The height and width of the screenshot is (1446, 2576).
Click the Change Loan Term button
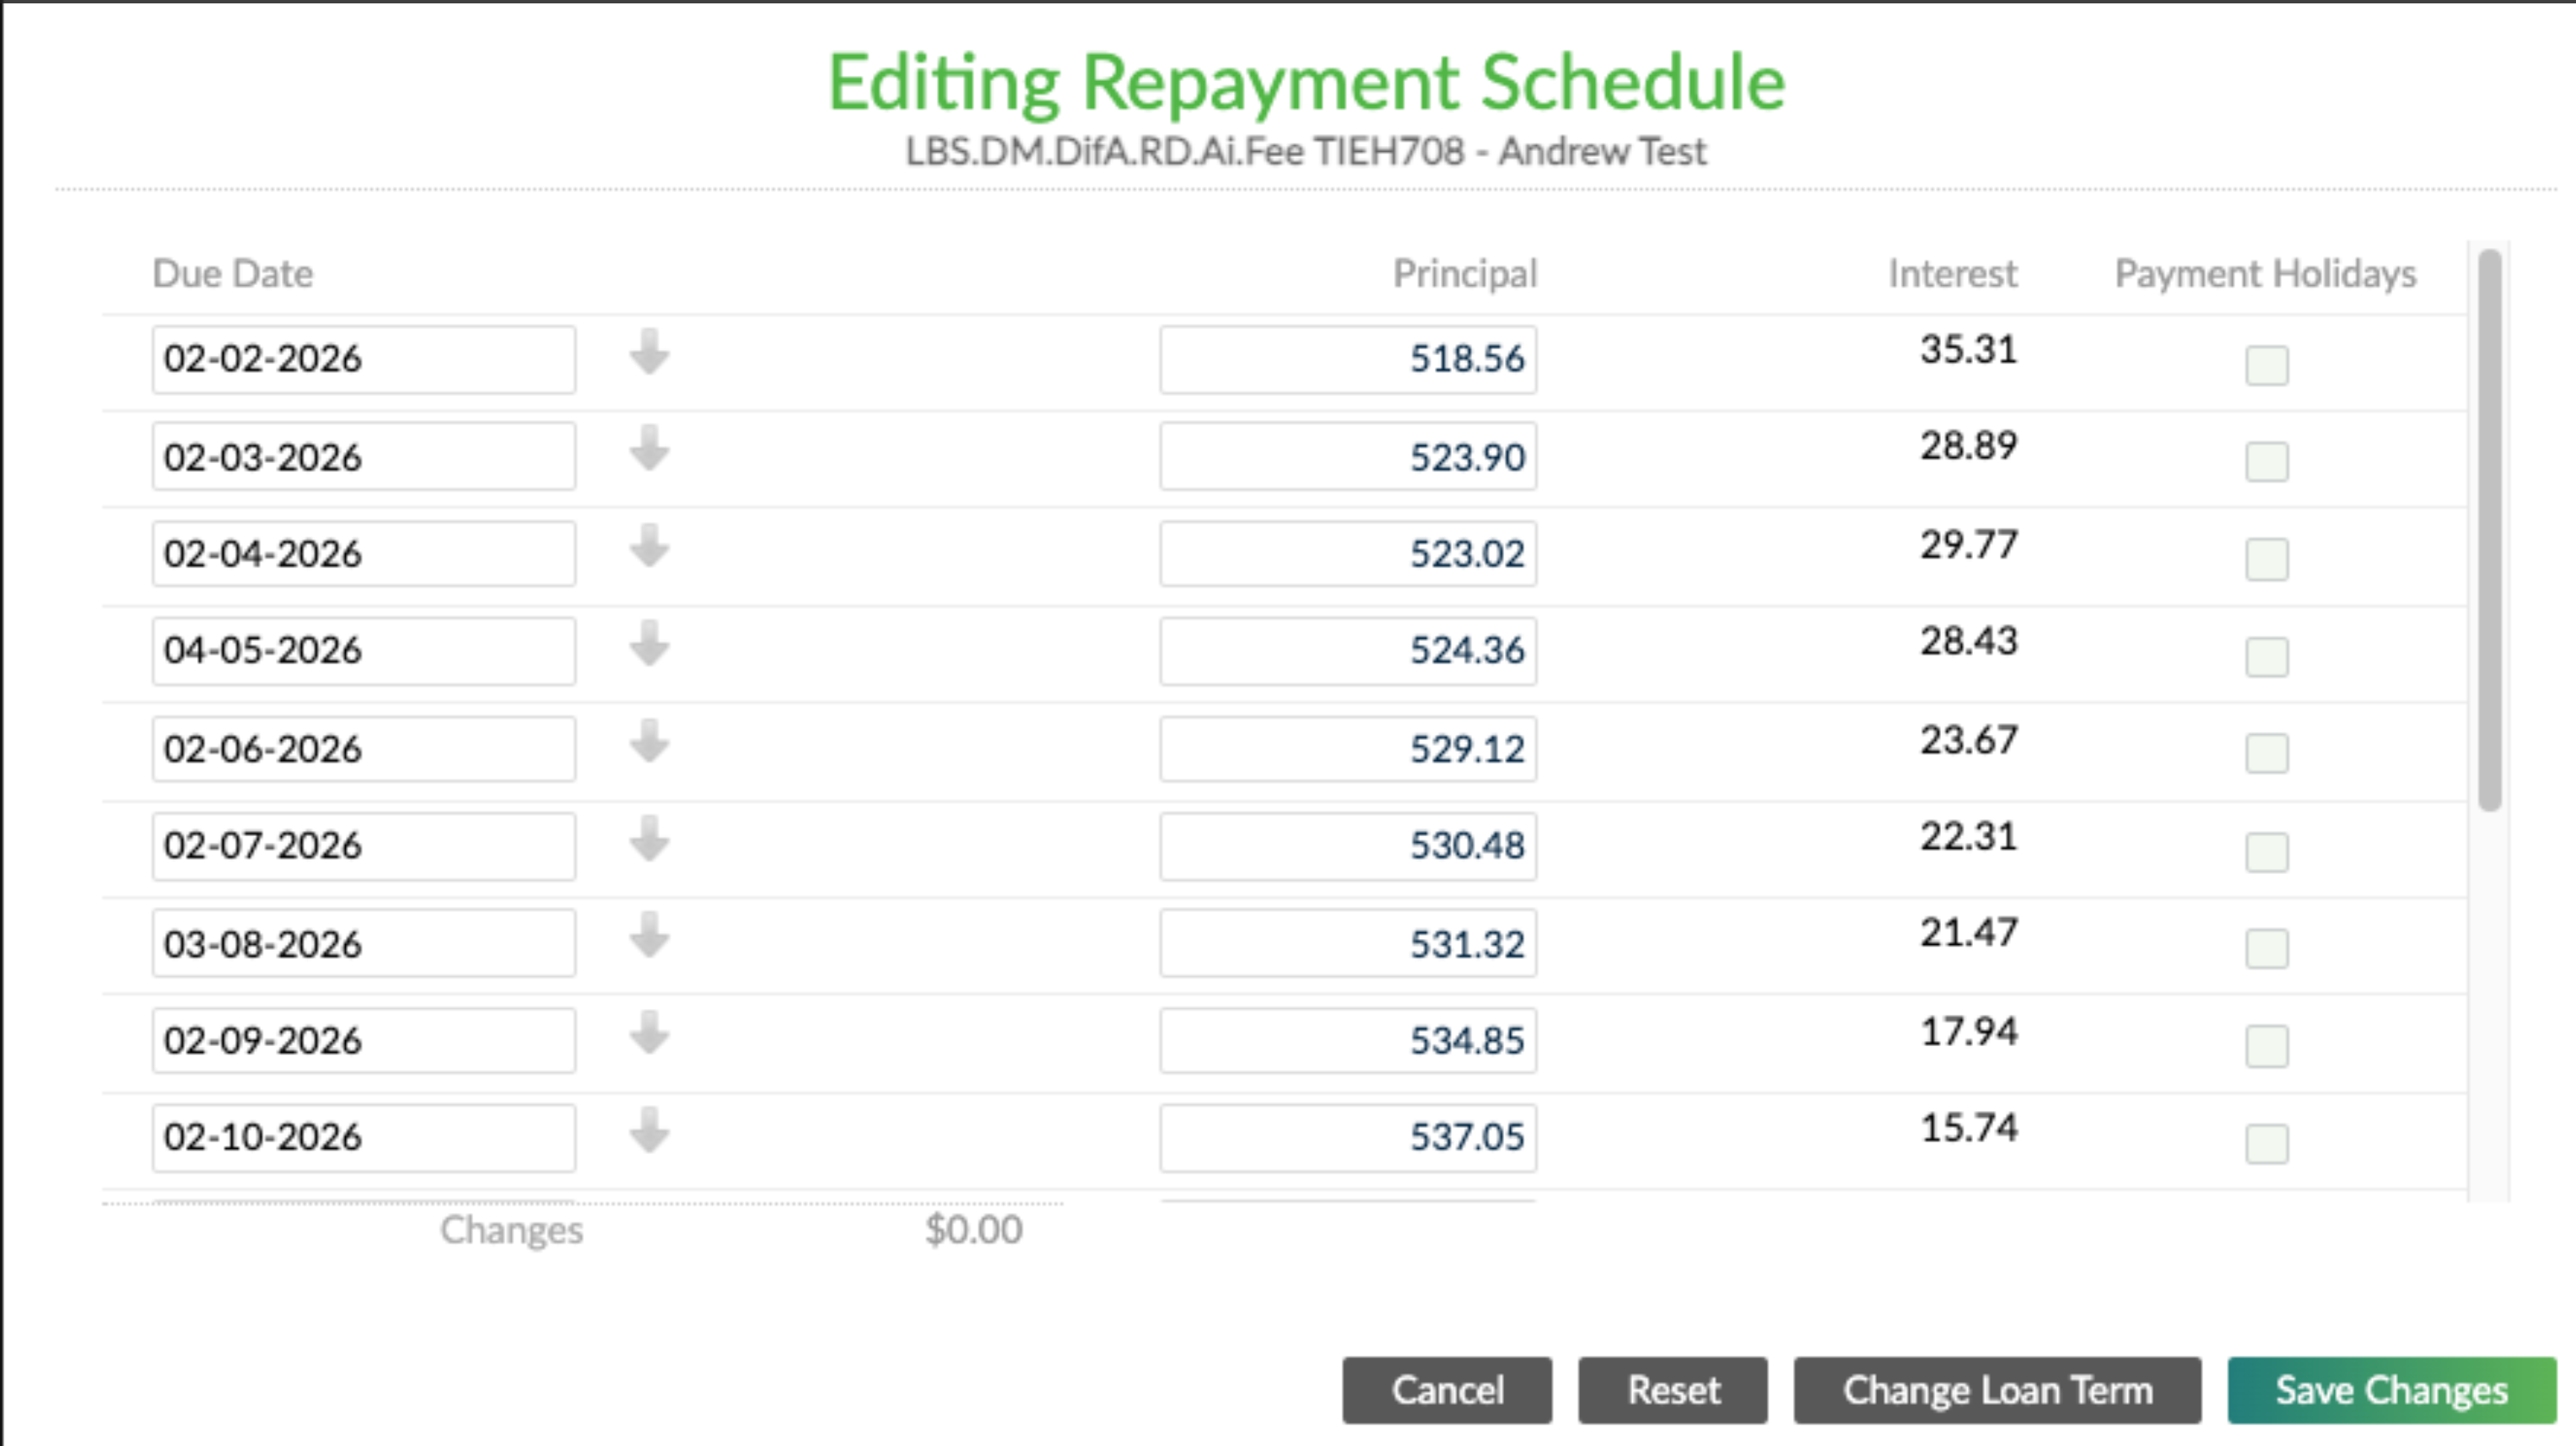tap(1997, 1389)
